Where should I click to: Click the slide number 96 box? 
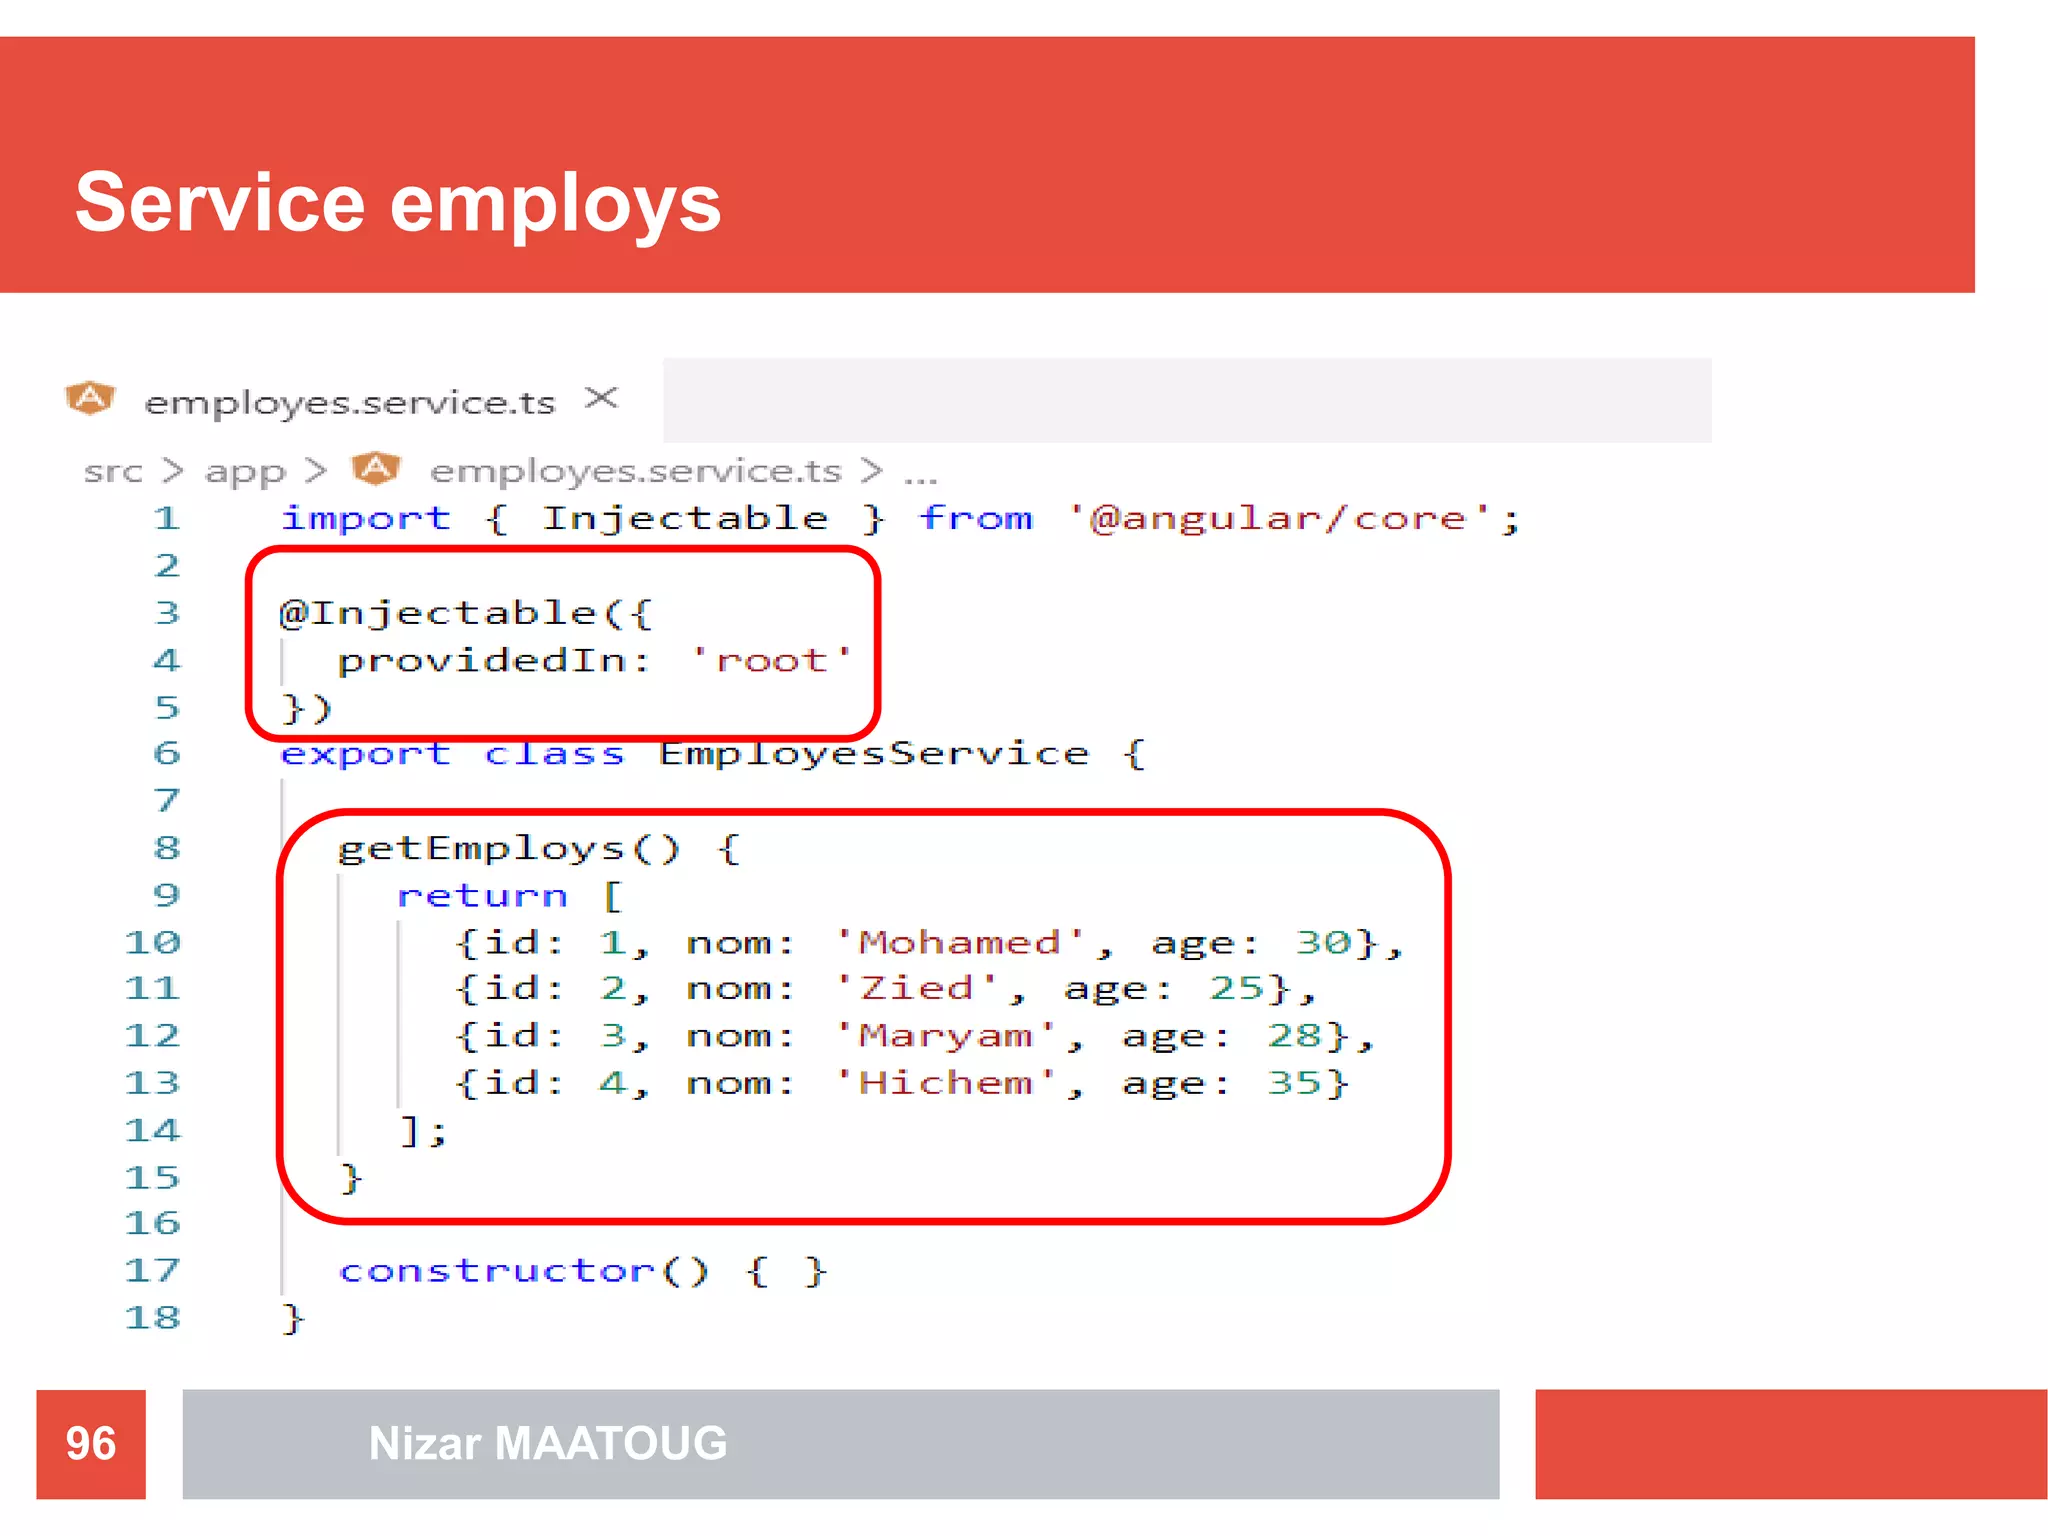click(91, 1444)
